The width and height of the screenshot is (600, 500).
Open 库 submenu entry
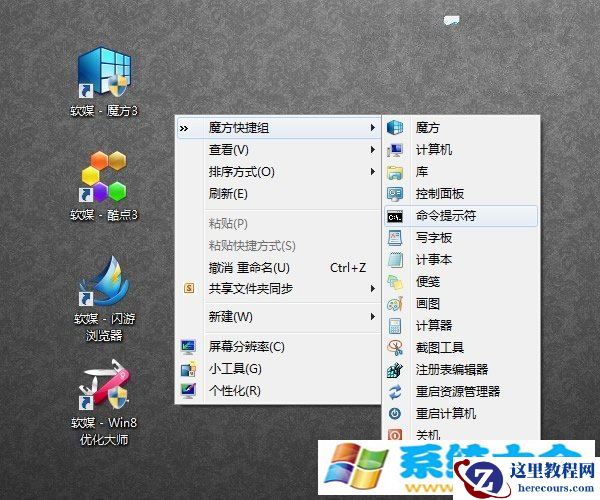[x=461, y=172]
